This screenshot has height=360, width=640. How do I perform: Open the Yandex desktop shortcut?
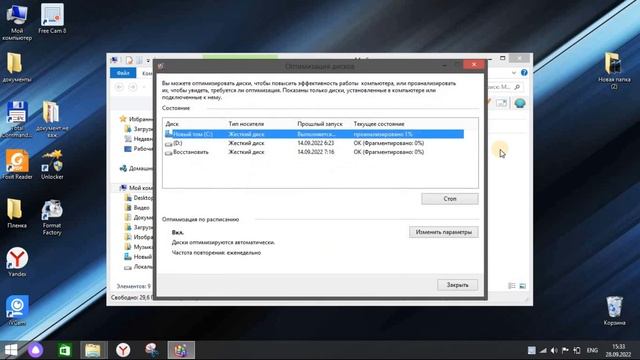(17, 262)
